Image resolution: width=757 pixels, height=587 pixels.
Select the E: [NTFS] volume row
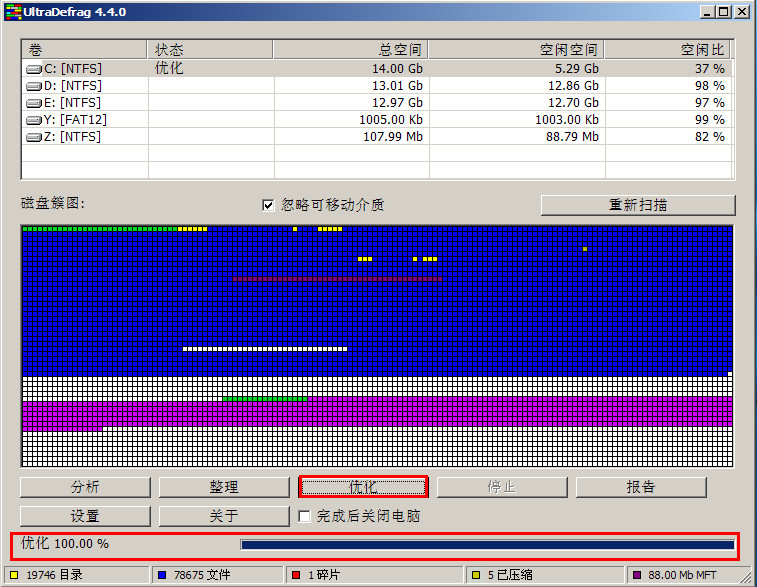click(x=377, y=103)
